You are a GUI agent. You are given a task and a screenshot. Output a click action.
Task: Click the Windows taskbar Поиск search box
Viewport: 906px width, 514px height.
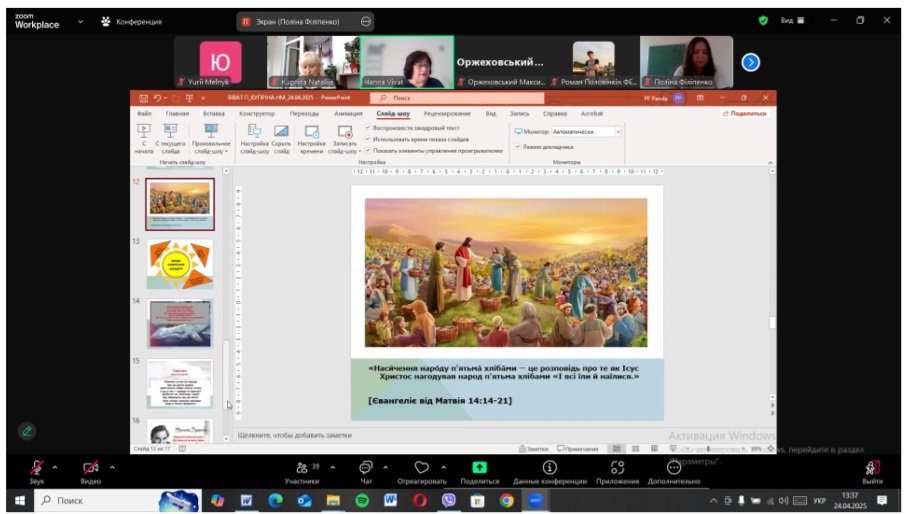(118, 501)
